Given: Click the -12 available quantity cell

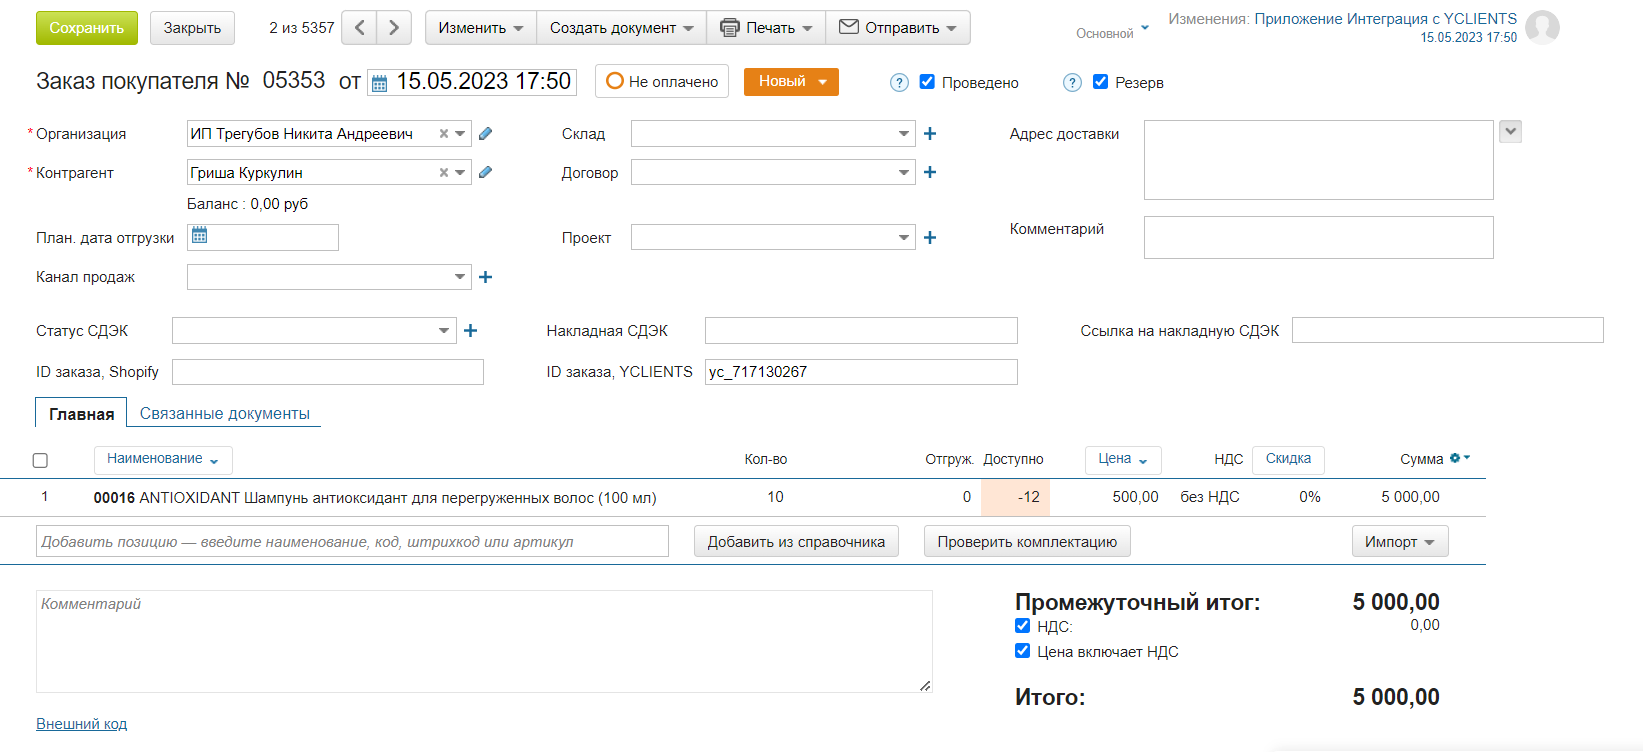Looking at the screenshot, I should [1016, 497].
